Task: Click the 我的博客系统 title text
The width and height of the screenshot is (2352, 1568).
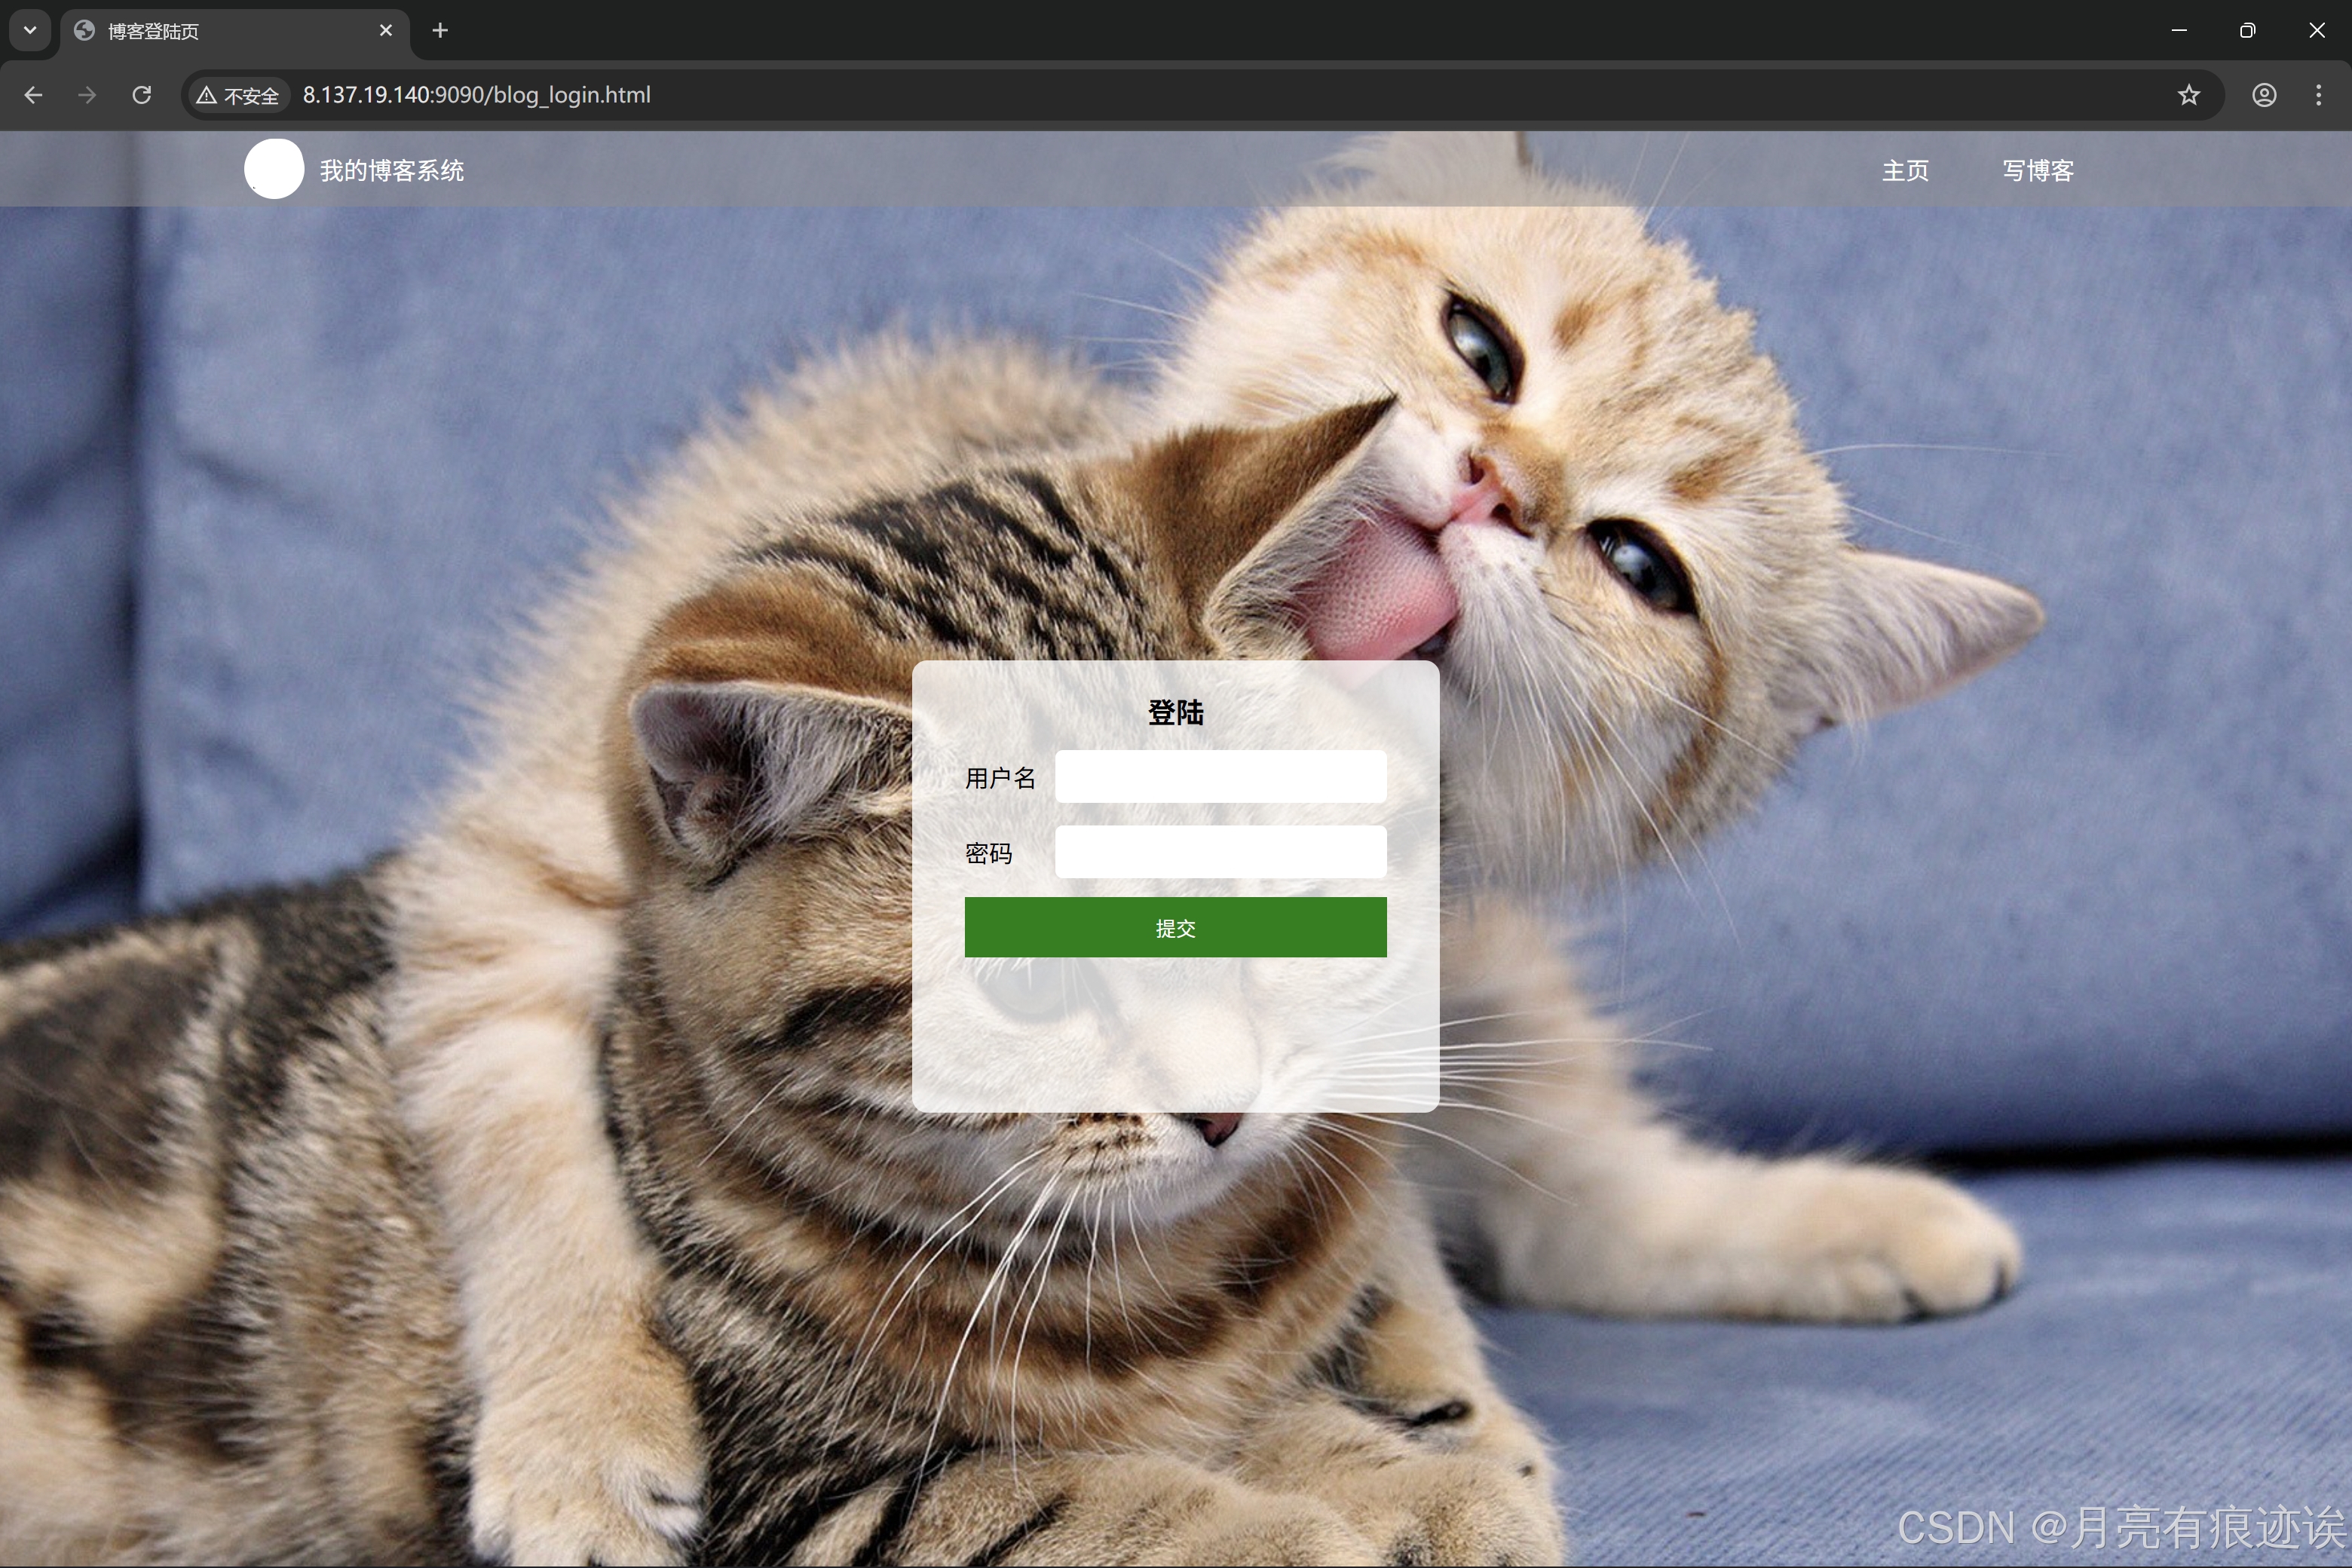Action: (x=392, y=171)
